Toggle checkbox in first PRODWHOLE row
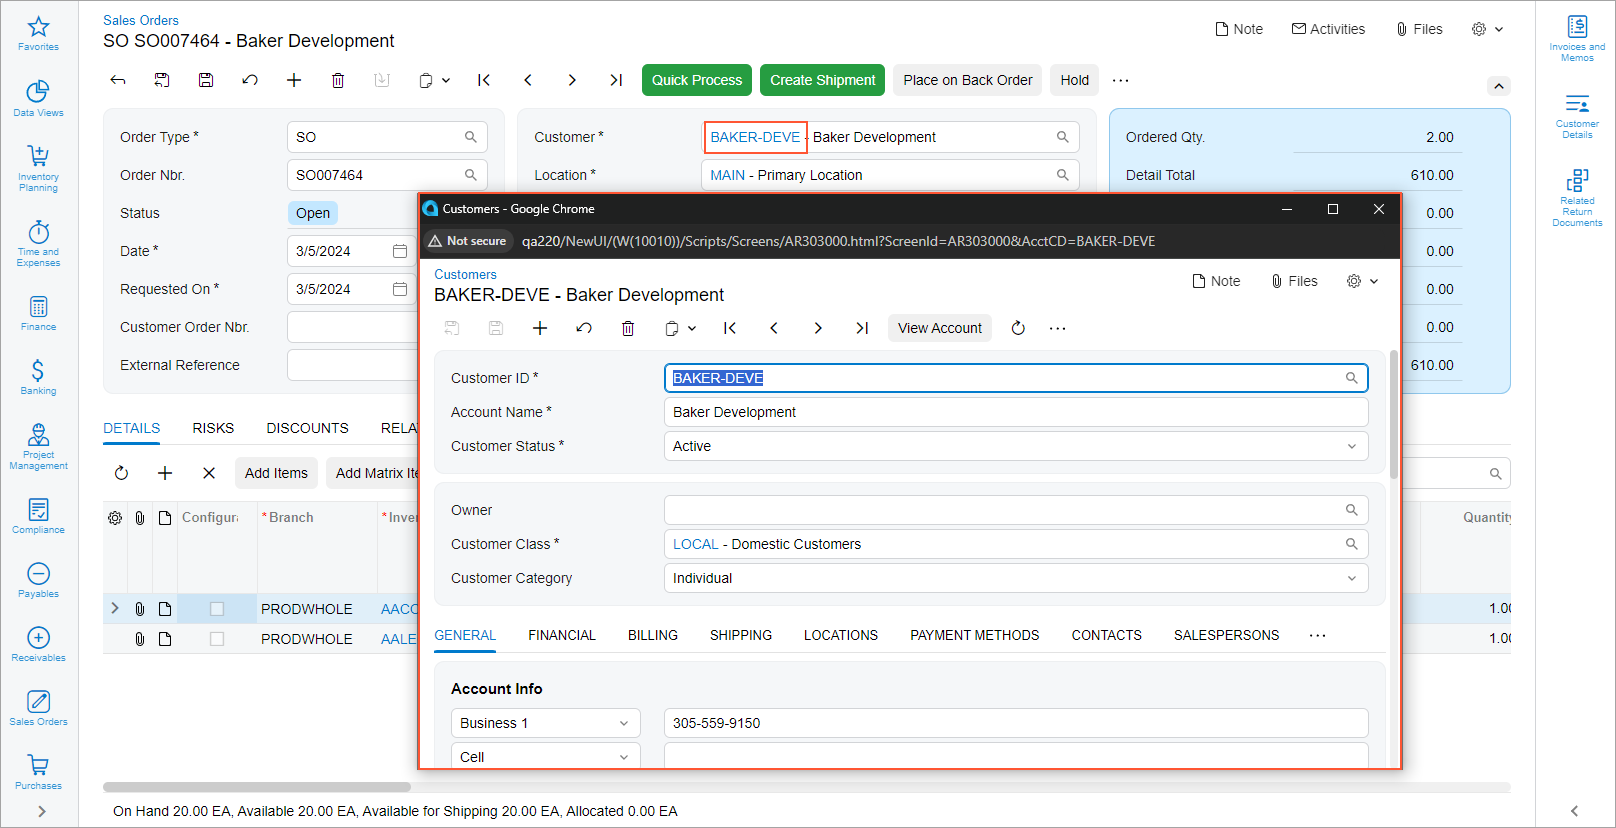The height and width of the screenshot is (828, 1616). click(x=217, y=609)
